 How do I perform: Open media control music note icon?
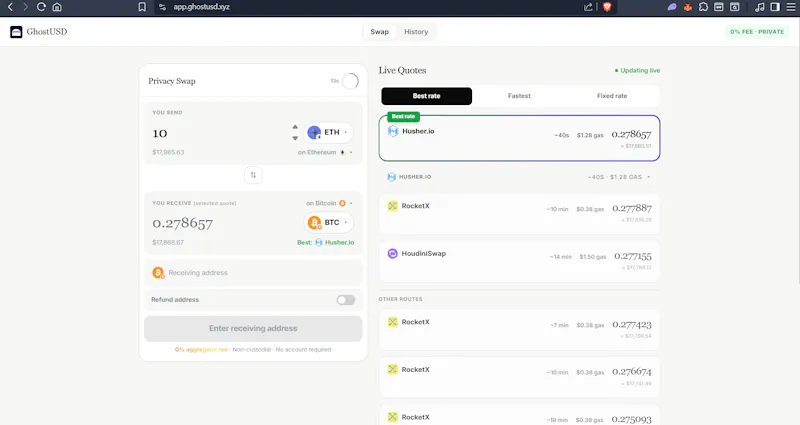[x=760, y=7]
